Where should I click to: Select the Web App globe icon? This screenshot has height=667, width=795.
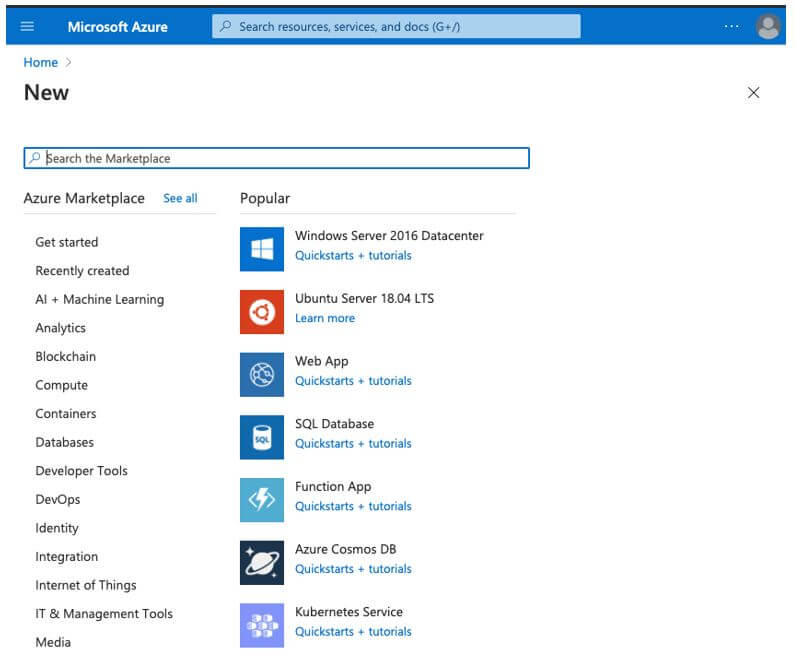point(262,375)
